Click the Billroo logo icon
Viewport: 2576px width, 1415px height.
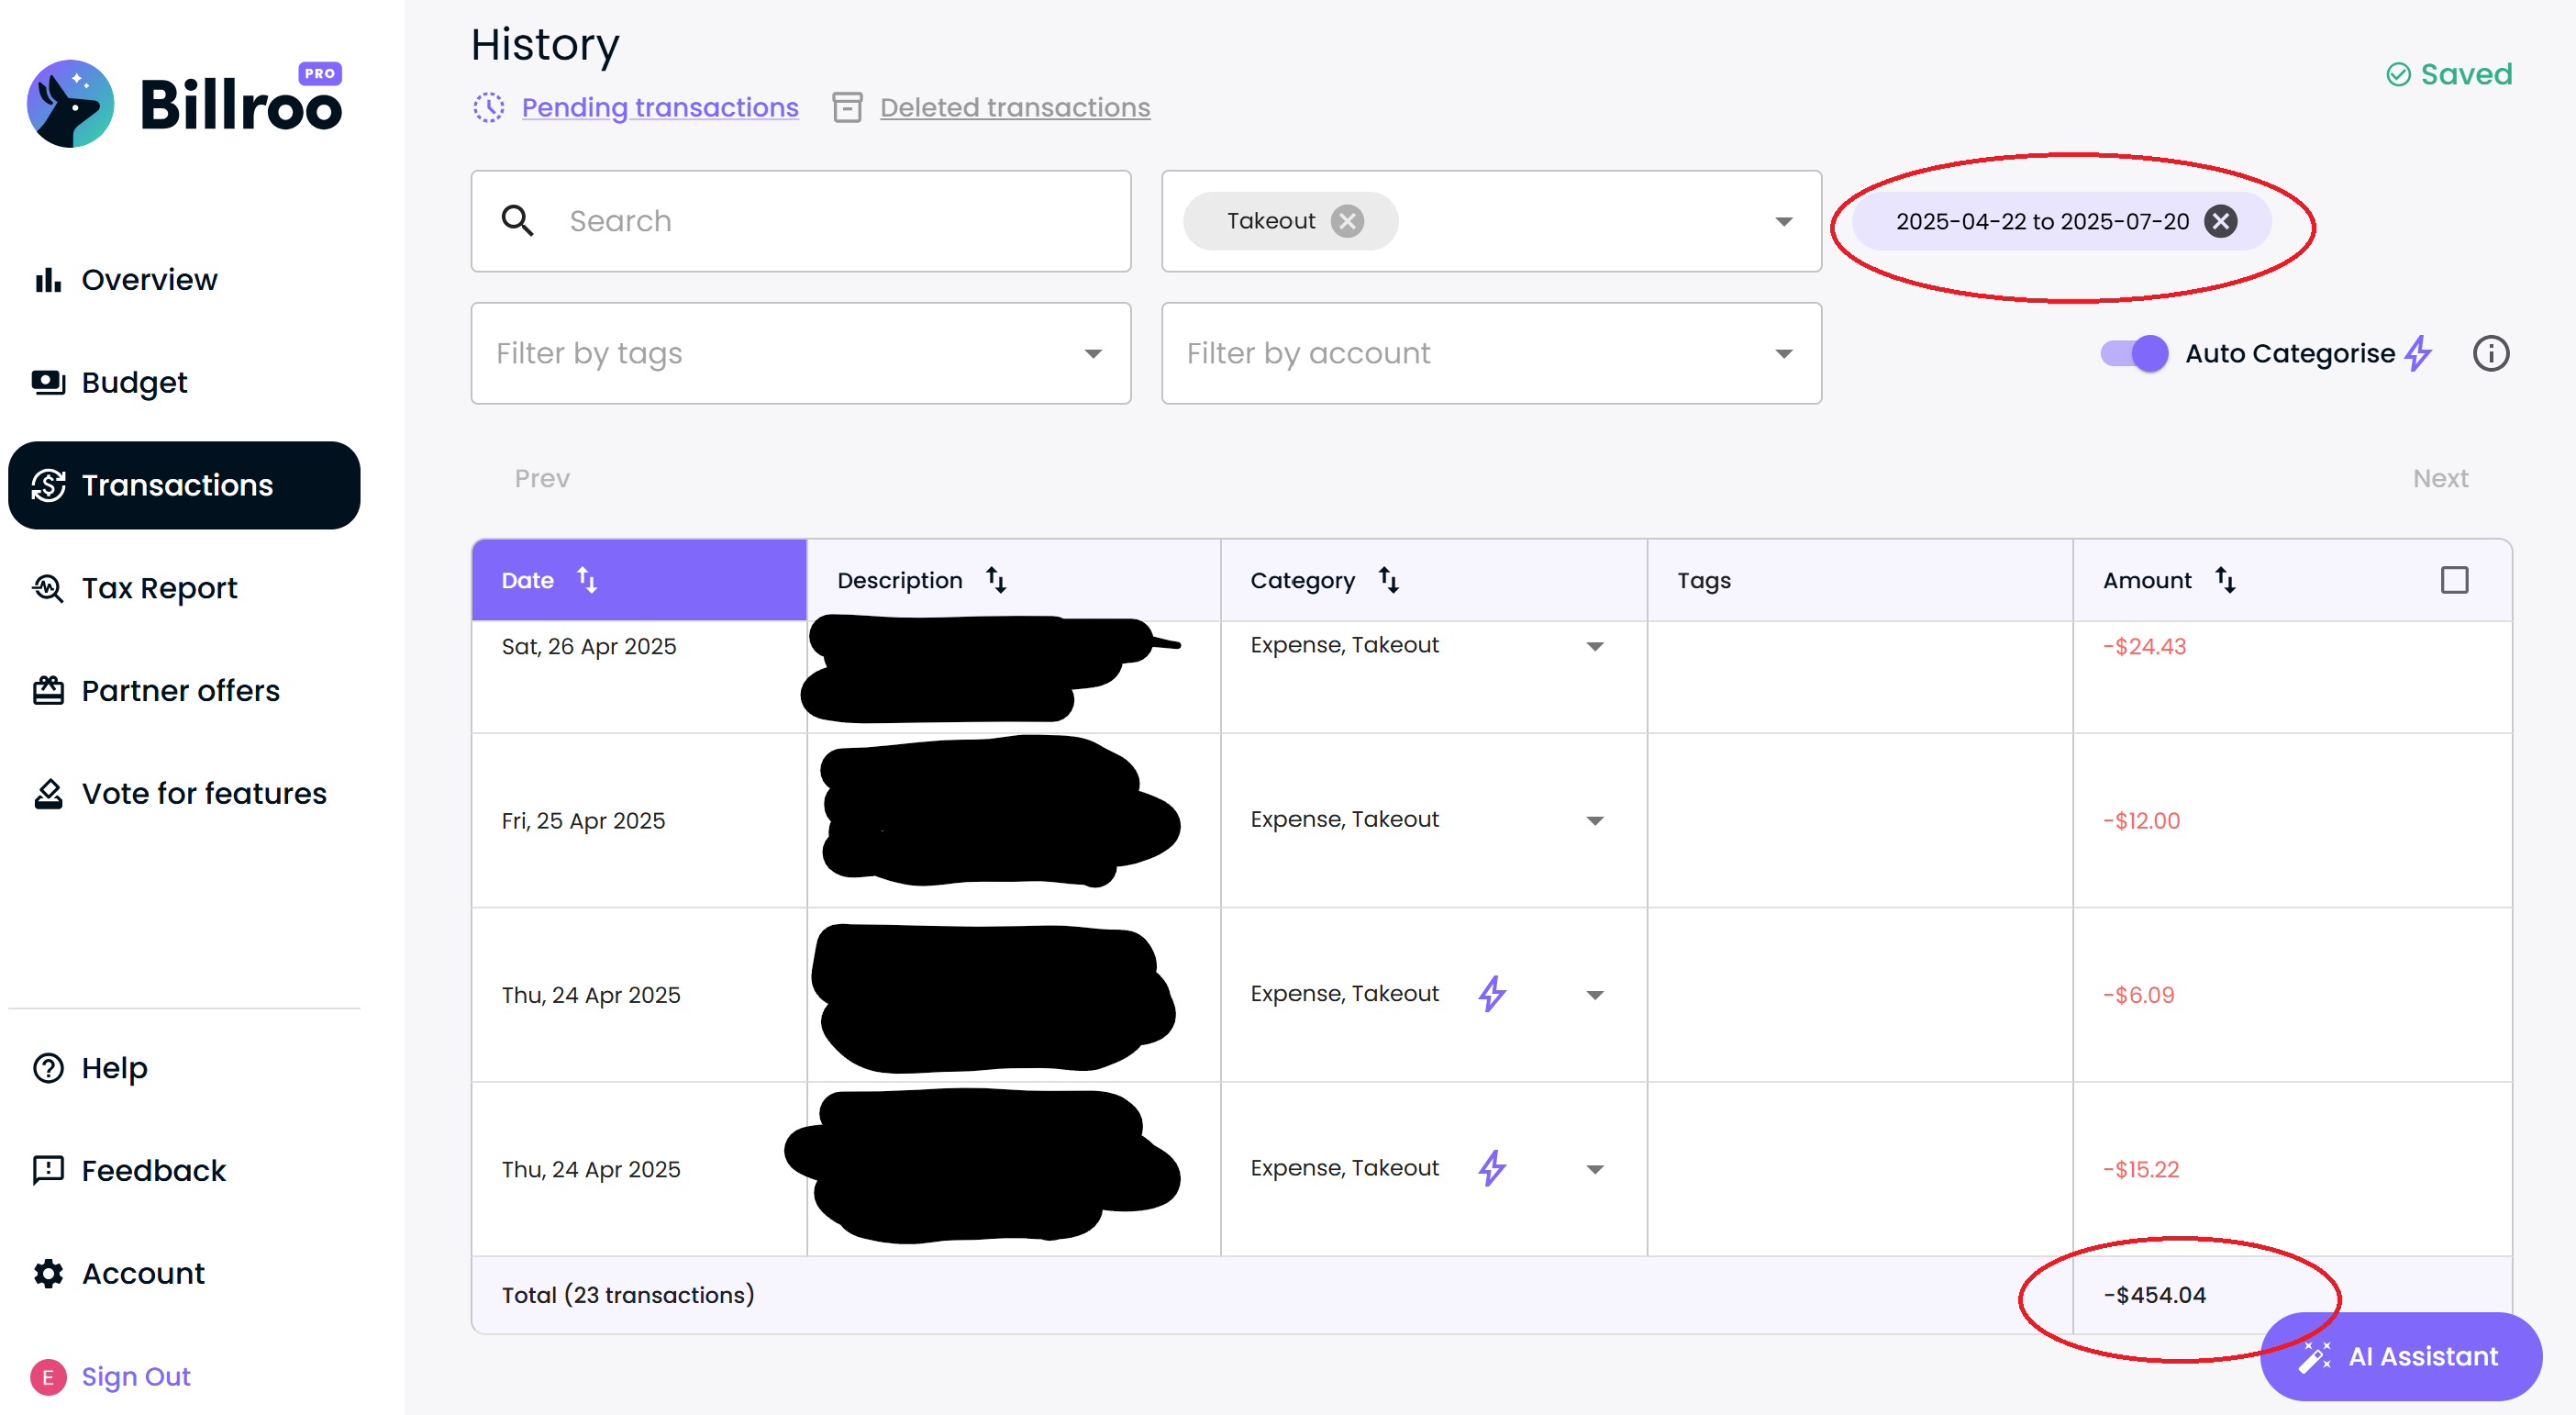tap(70, 103)
